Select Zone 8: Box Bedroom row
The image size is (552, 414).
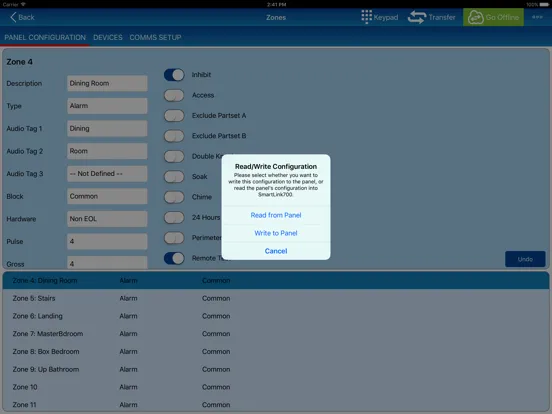(x=276, y=352)
